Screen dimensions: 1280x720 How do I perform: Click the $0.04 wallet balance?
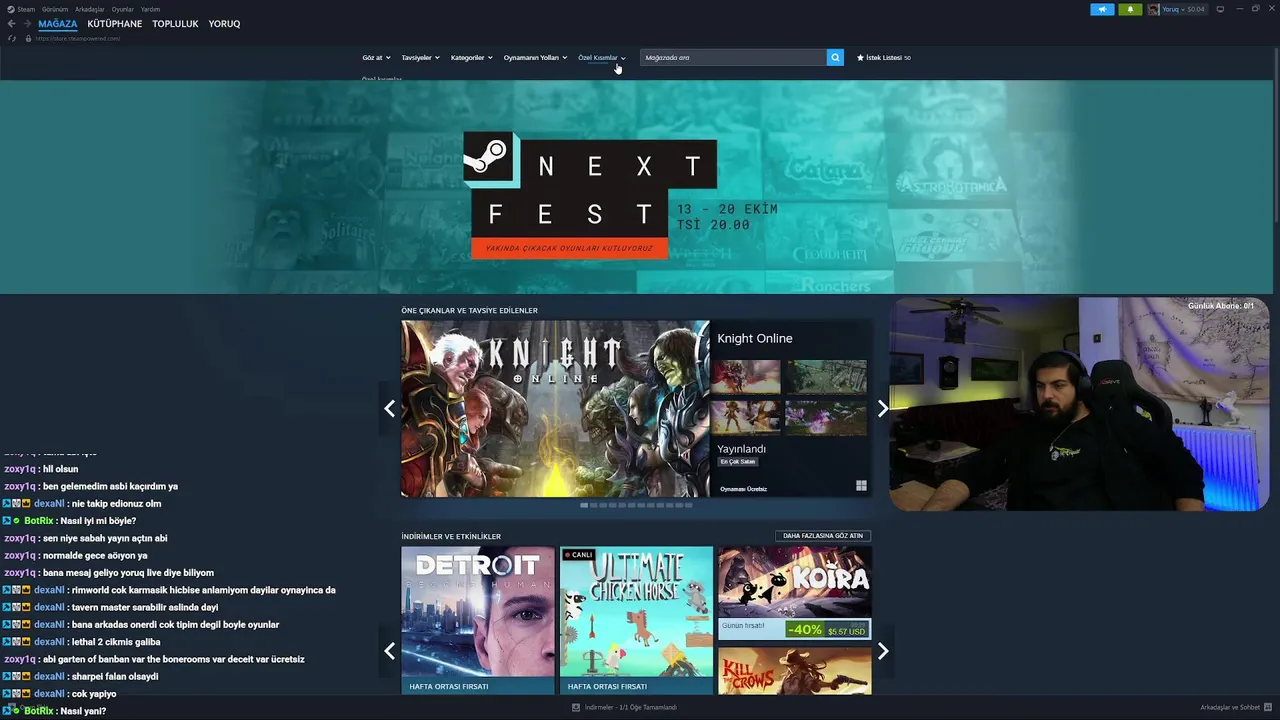click(x=1196, y=9)
